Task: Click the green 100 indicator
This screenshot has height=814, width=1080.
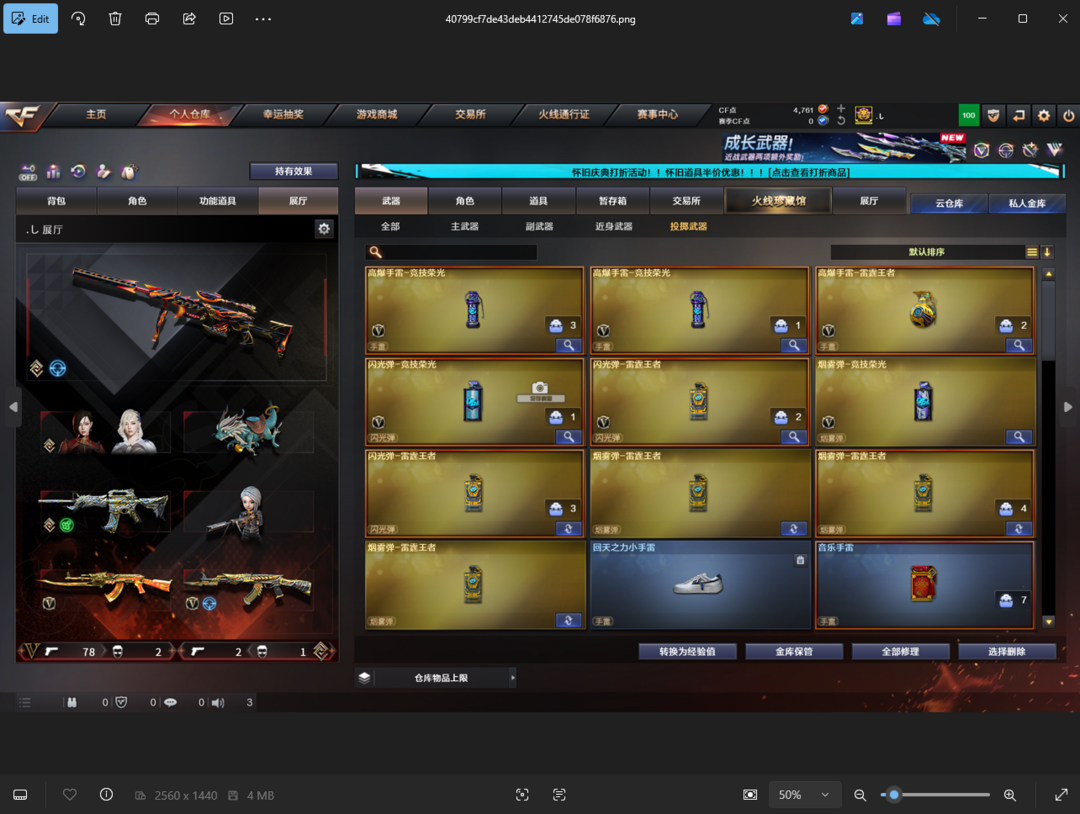Action: point(969,115)
